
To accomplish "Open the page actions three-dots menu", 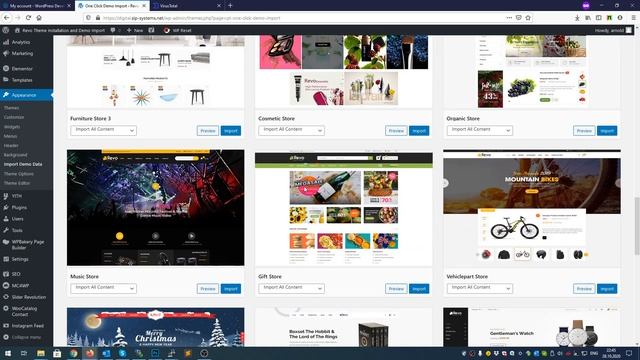I will 509,18.
